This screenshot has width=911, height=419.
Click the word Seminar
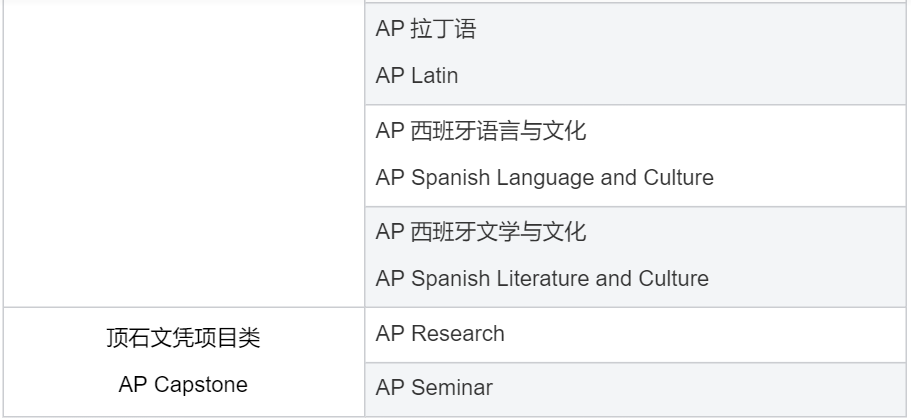452,388
